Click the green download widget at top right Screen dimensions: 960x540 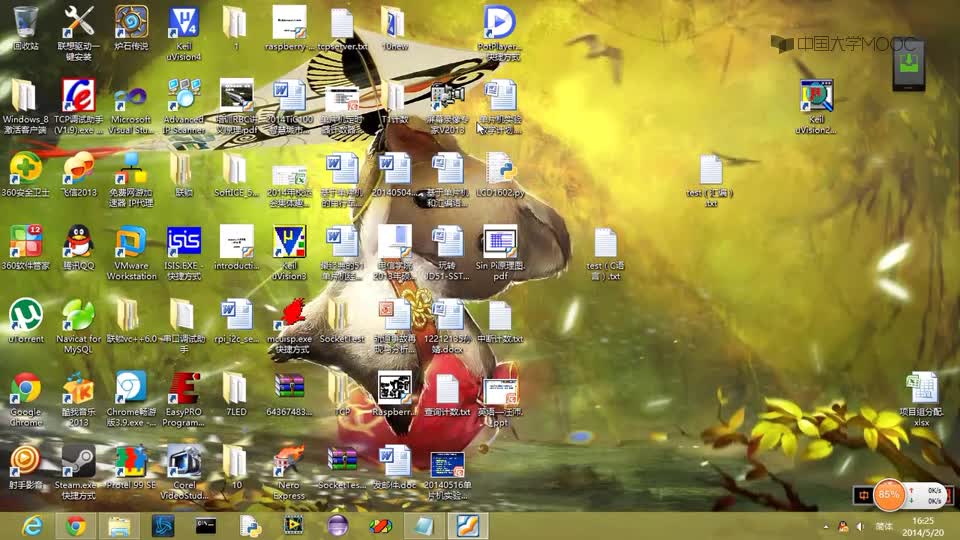[909, 64]
